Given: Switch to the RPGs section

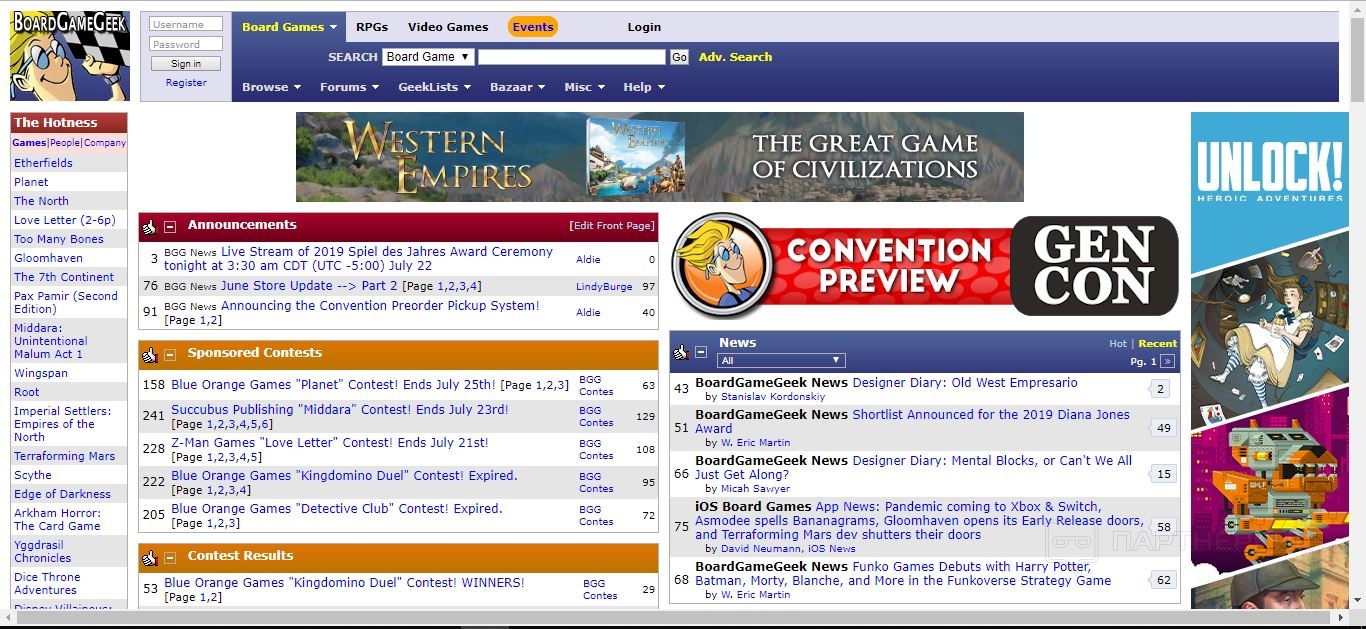Looking at the screenshot, I should (372, 27).
